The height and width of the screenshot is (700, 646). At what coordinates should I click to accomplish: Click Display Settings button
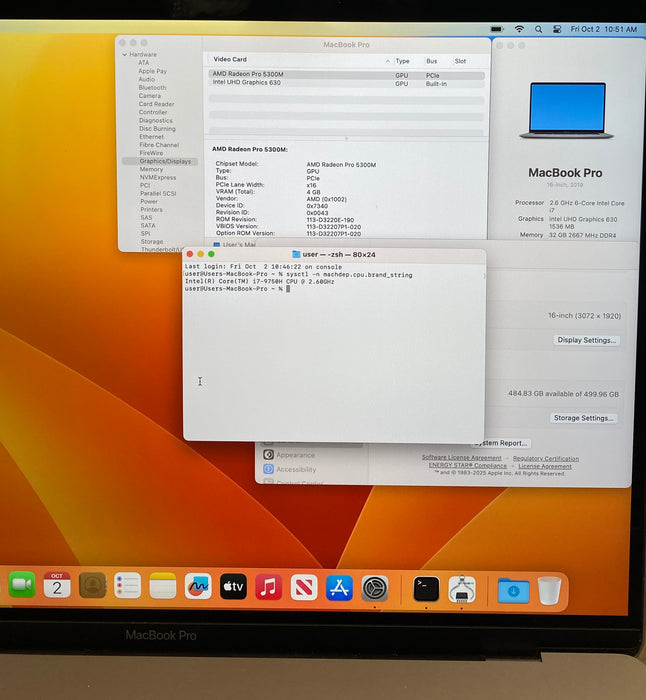pyautogui.click(x=587, y=340)
